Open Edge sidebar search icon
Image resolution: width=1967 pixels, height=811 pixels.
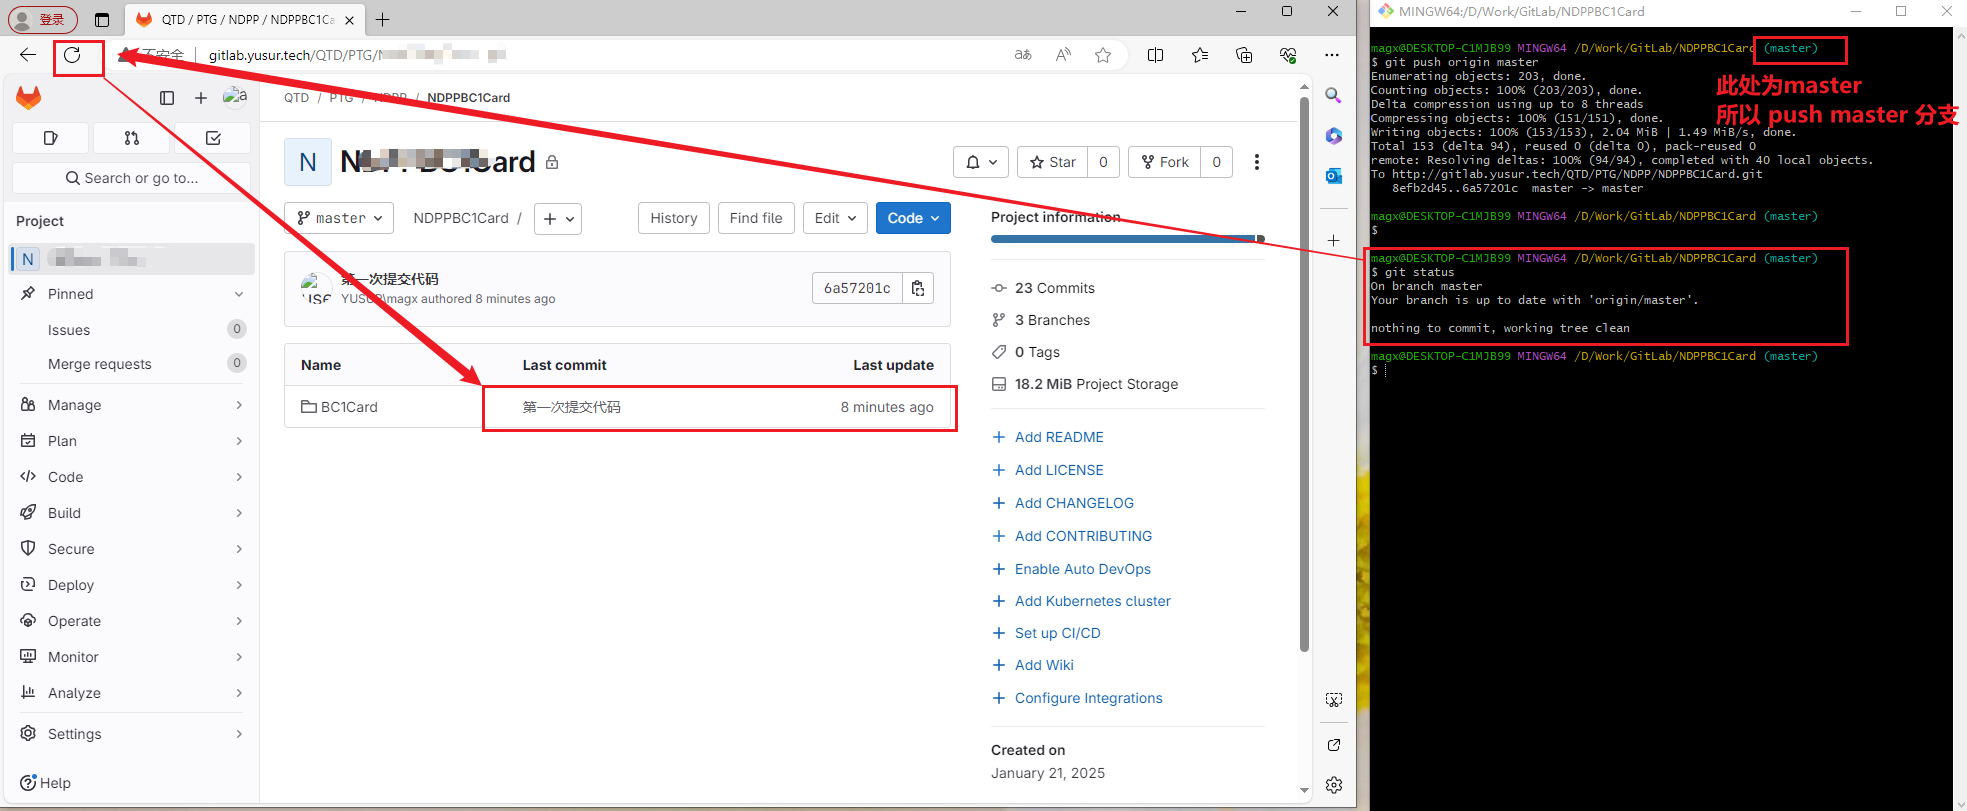[x=1333, y=95]
